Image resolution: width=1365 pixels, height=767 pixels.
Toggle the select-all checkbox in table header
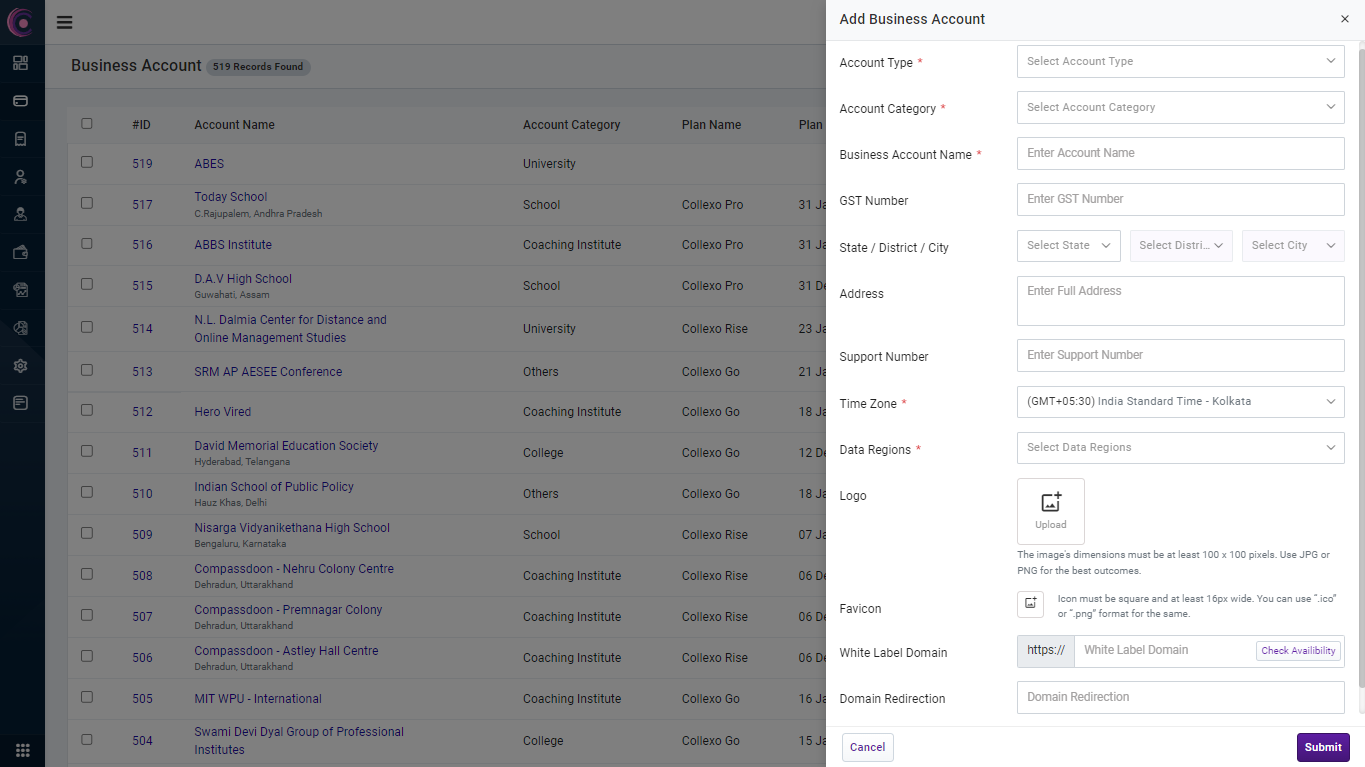tap(87, 124)
